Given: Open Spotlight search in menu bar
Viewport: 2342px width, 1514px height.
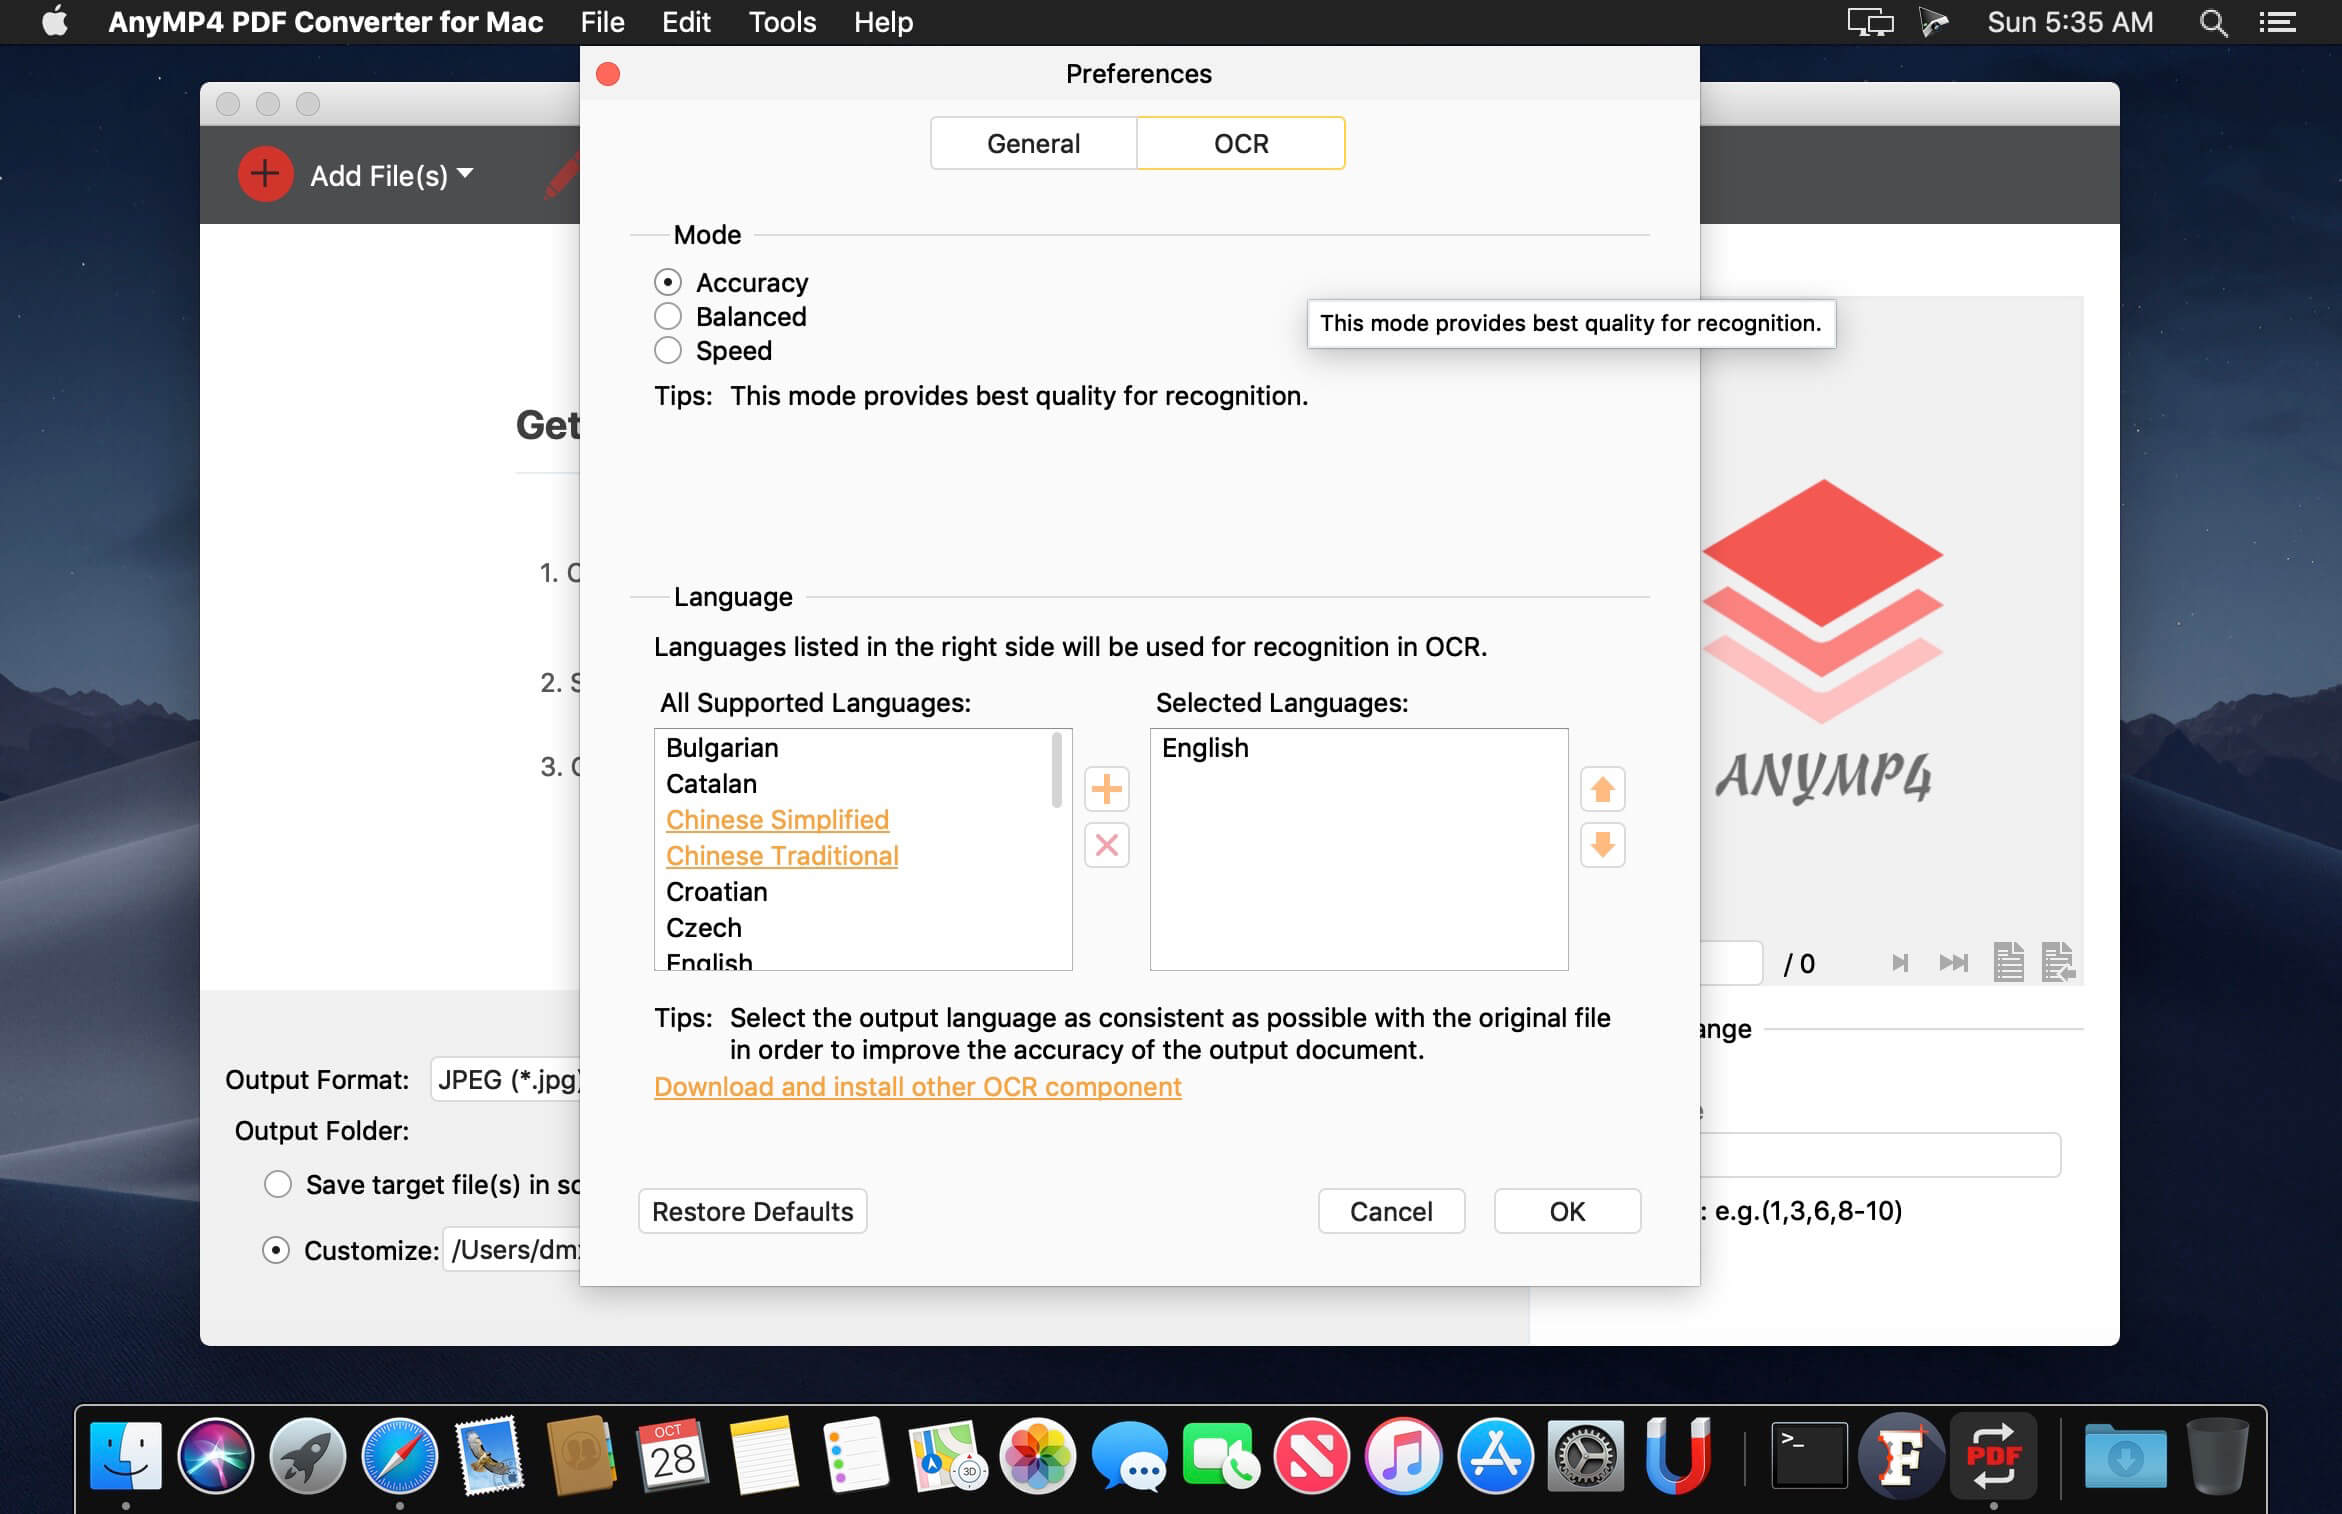Looking at the screenshot, I should point(2213,22).
